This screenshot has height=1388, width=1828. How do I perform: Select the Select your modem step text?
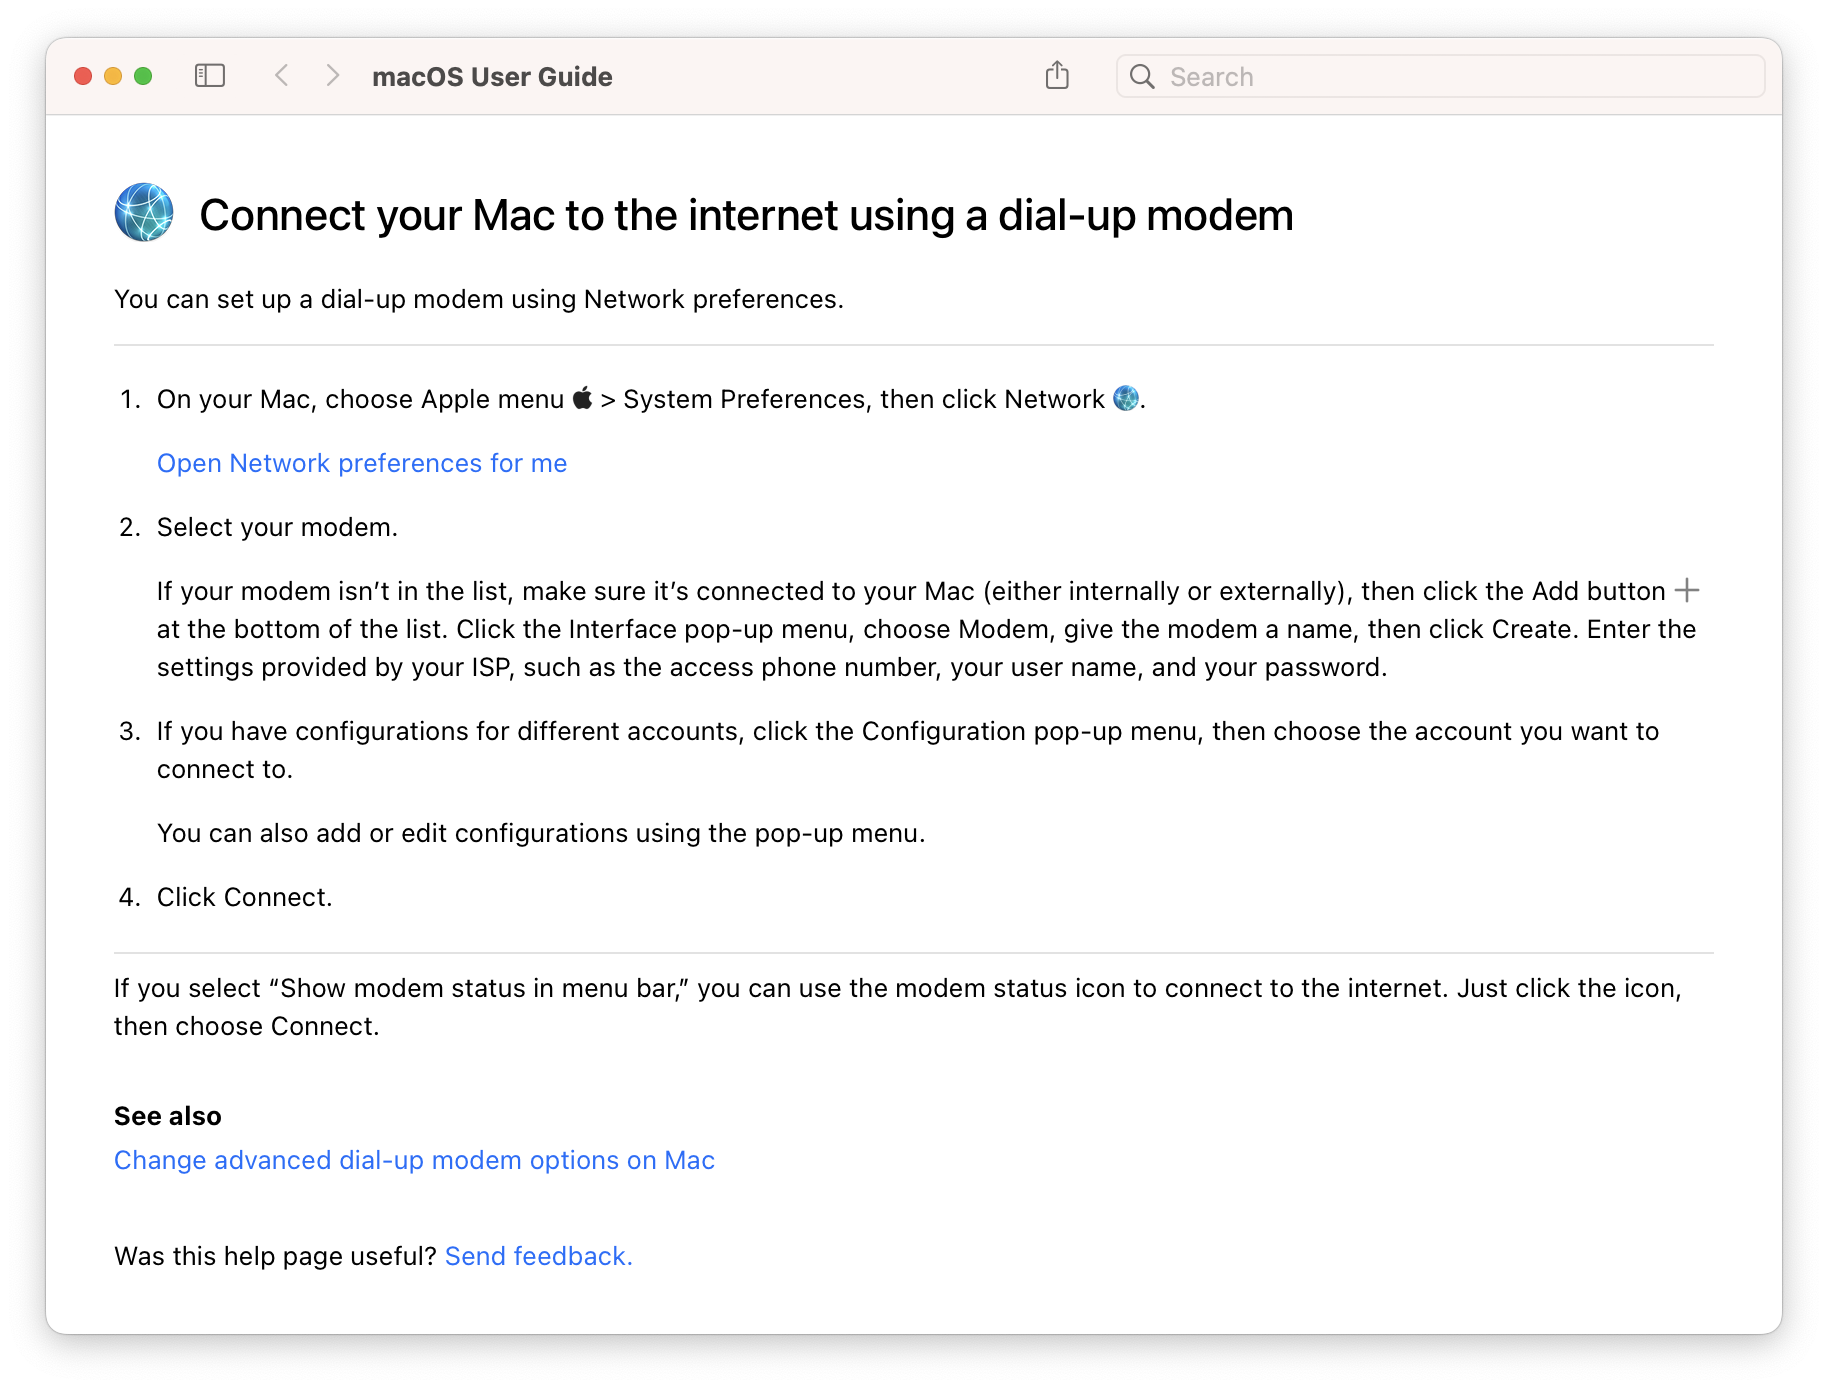coord(277,526)
